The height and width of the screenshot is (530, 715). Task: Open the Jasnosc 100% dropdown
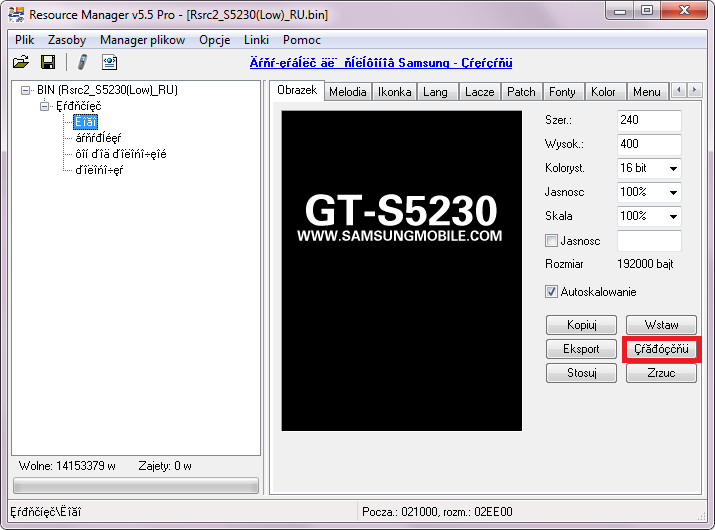point(673,192)
